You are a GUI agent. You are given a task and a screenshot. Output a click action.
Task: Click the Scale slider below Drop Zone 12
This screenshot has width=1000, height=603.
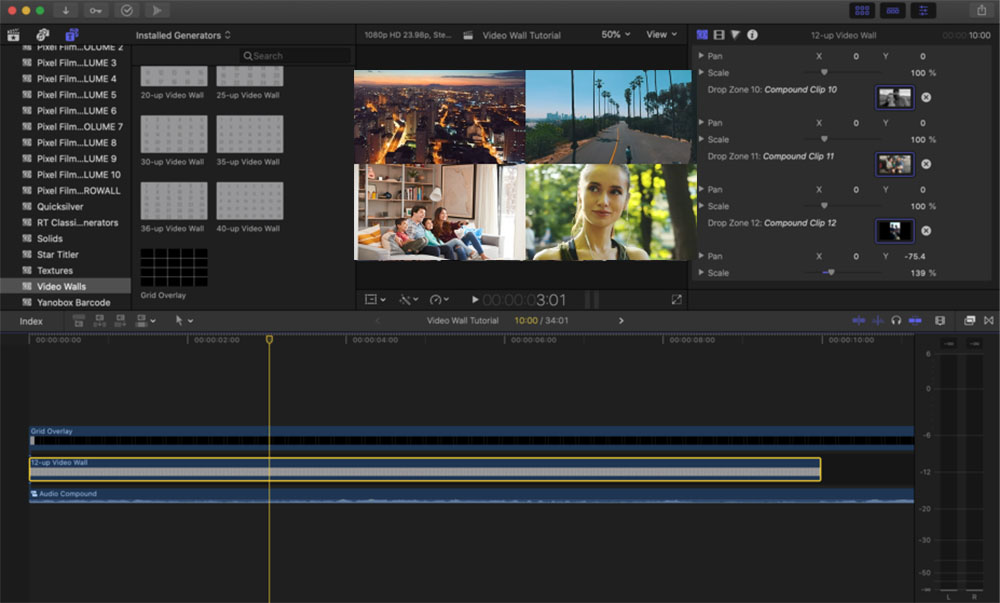(x=831, y=271)
